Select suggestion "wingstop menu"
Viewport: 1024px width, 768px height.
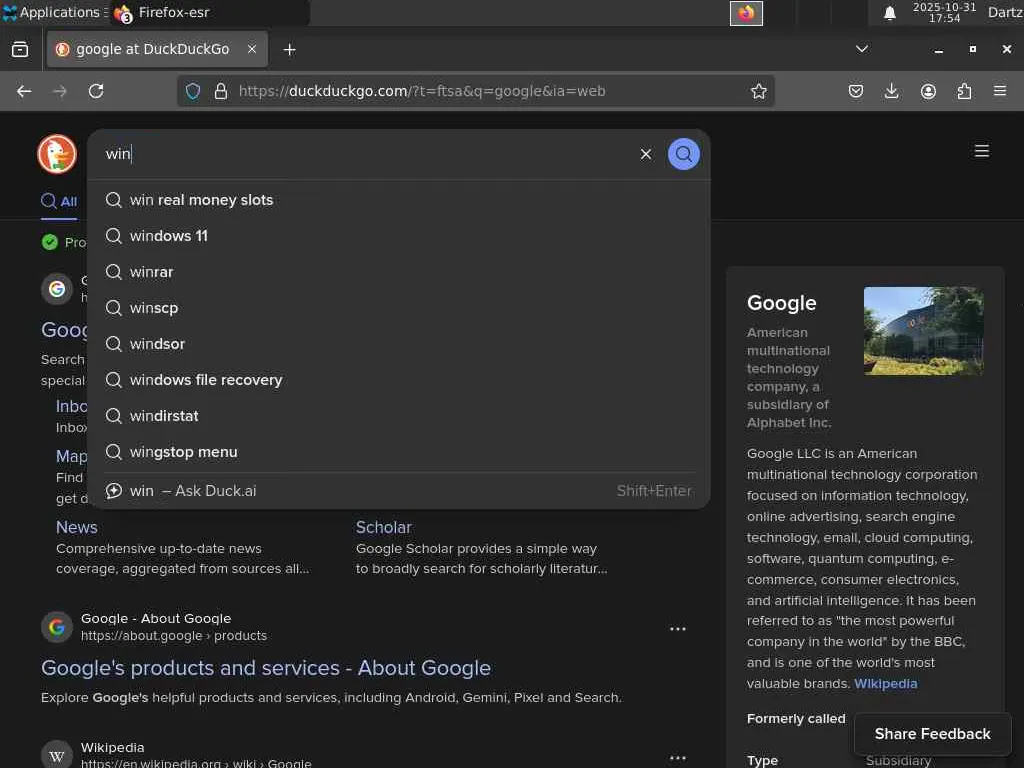pyautogui.click(x=399, y=452)
